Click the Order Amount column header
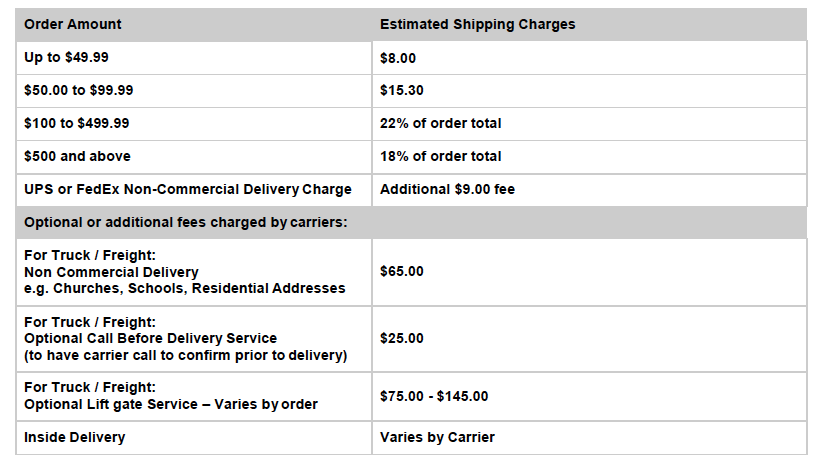The image size is (828, 472). pos(194,24)
